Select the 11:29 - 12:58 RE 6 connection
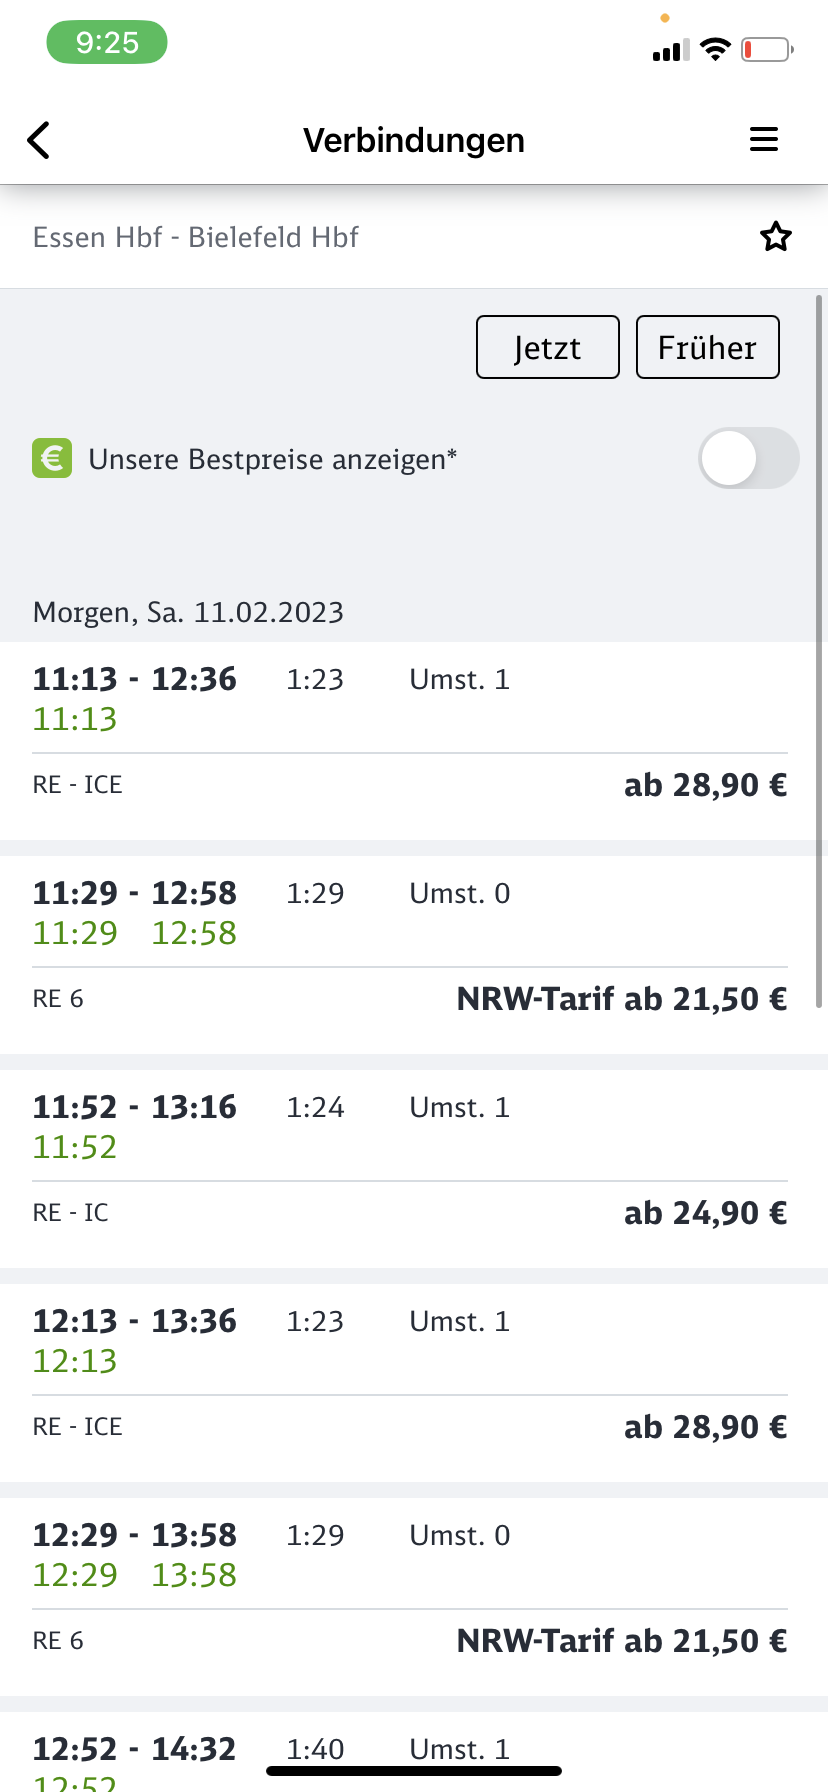The height and width of the screenshot is (1792, 828). click(410, 954)
